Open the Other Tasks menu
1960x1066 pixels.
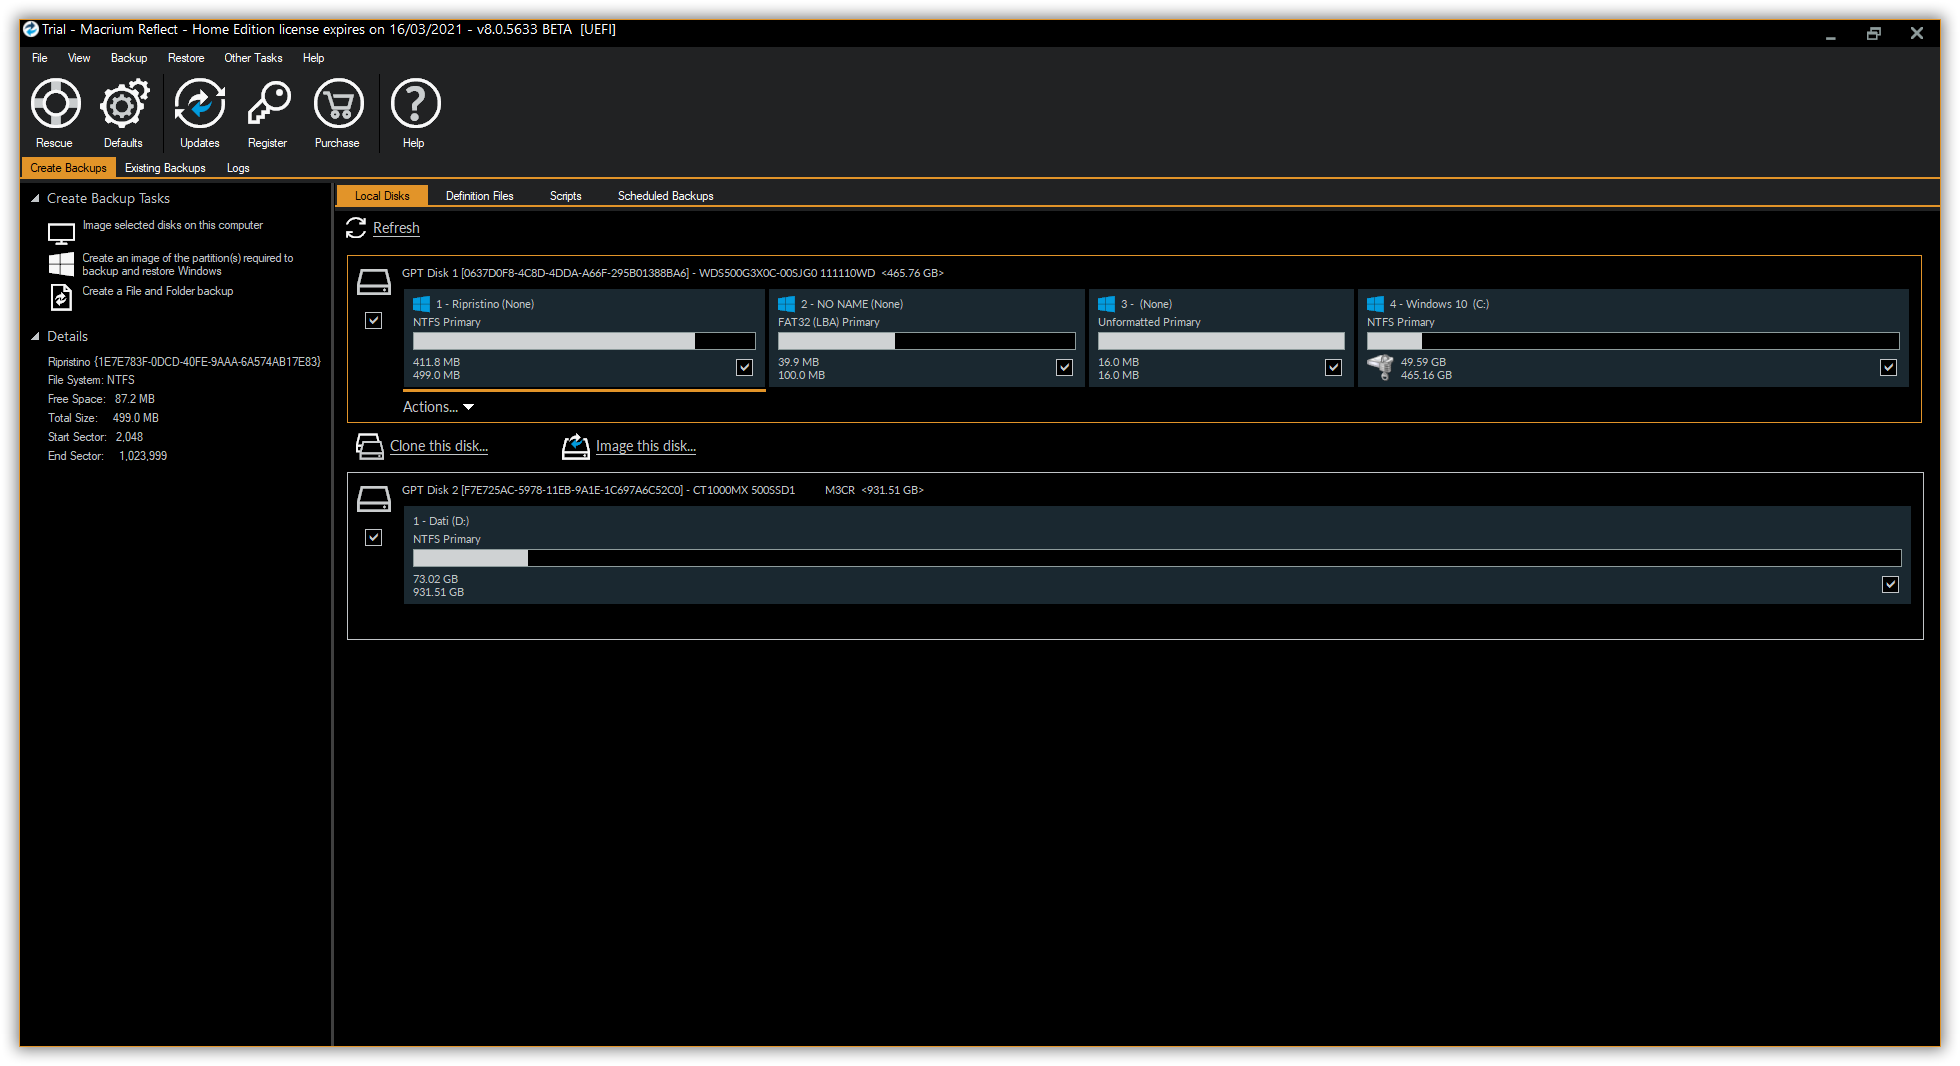[x=253, y=58]
